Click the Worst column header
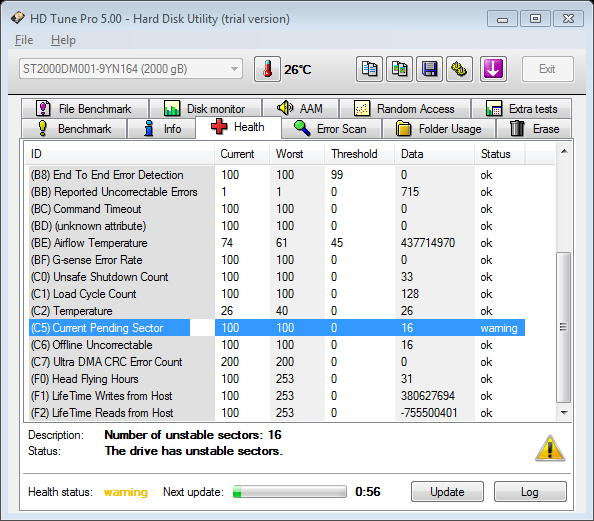The width and height of the screenshot is (594, 521). (297, 154)
